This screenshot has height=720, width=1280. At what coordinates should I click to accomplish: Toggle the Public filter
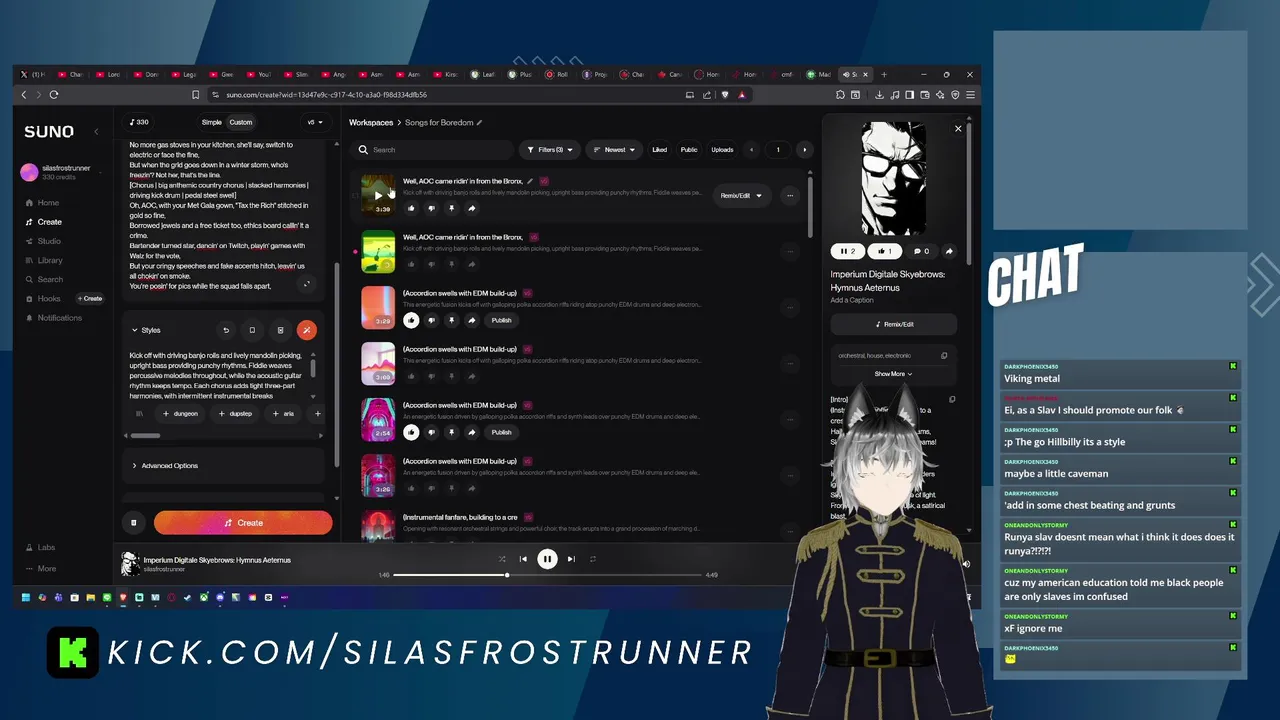689,150
